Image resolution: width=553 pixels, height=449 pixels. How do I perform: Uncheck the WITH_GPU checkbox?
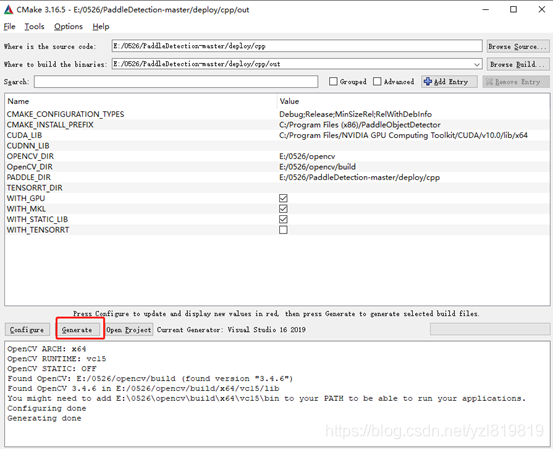pyautogui.click(x=283, y=198)
